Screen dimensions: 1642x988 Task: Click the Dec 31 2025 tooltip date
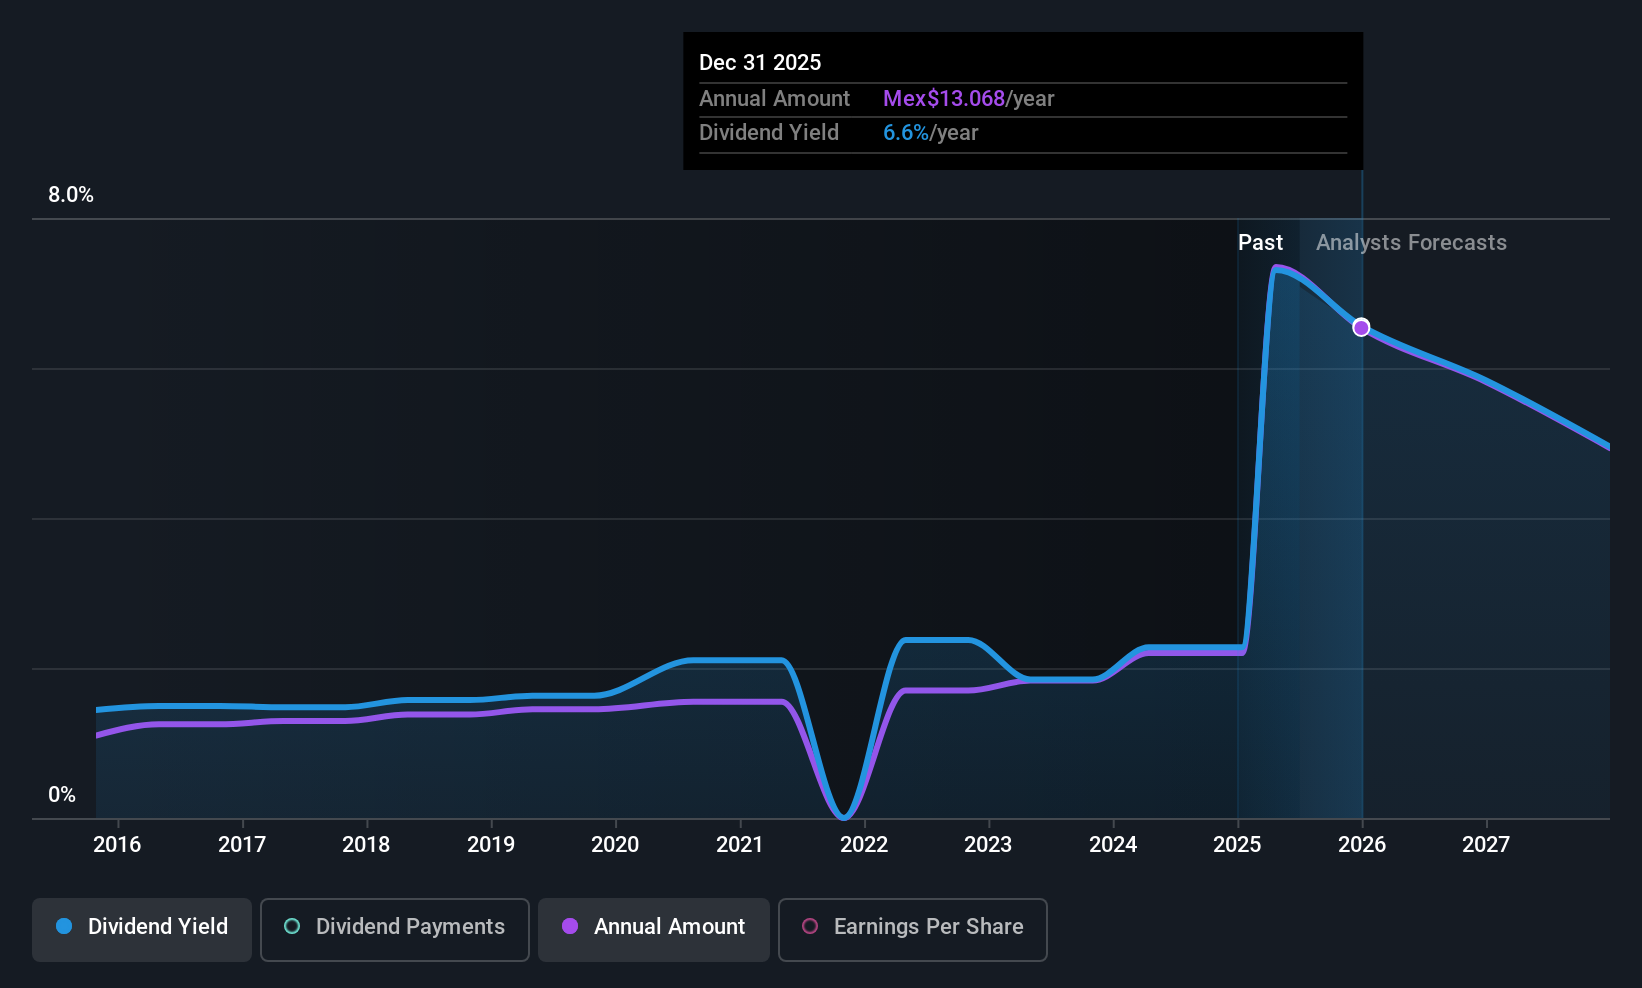tap(760, 63)
